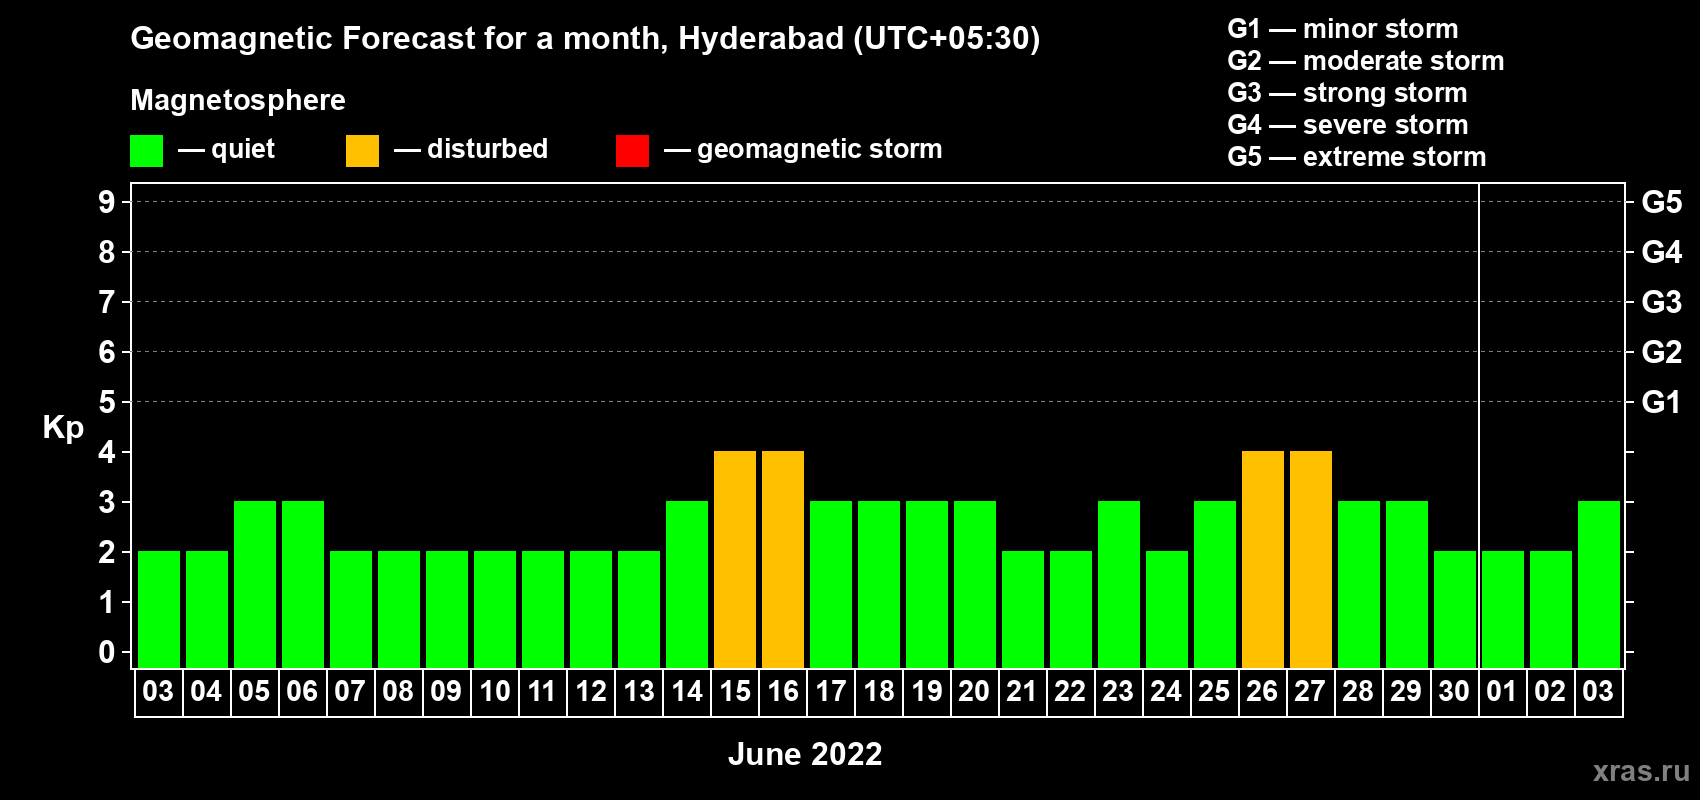
Task: Click the G5 storm level axis label
Action: pos(1662,202)
